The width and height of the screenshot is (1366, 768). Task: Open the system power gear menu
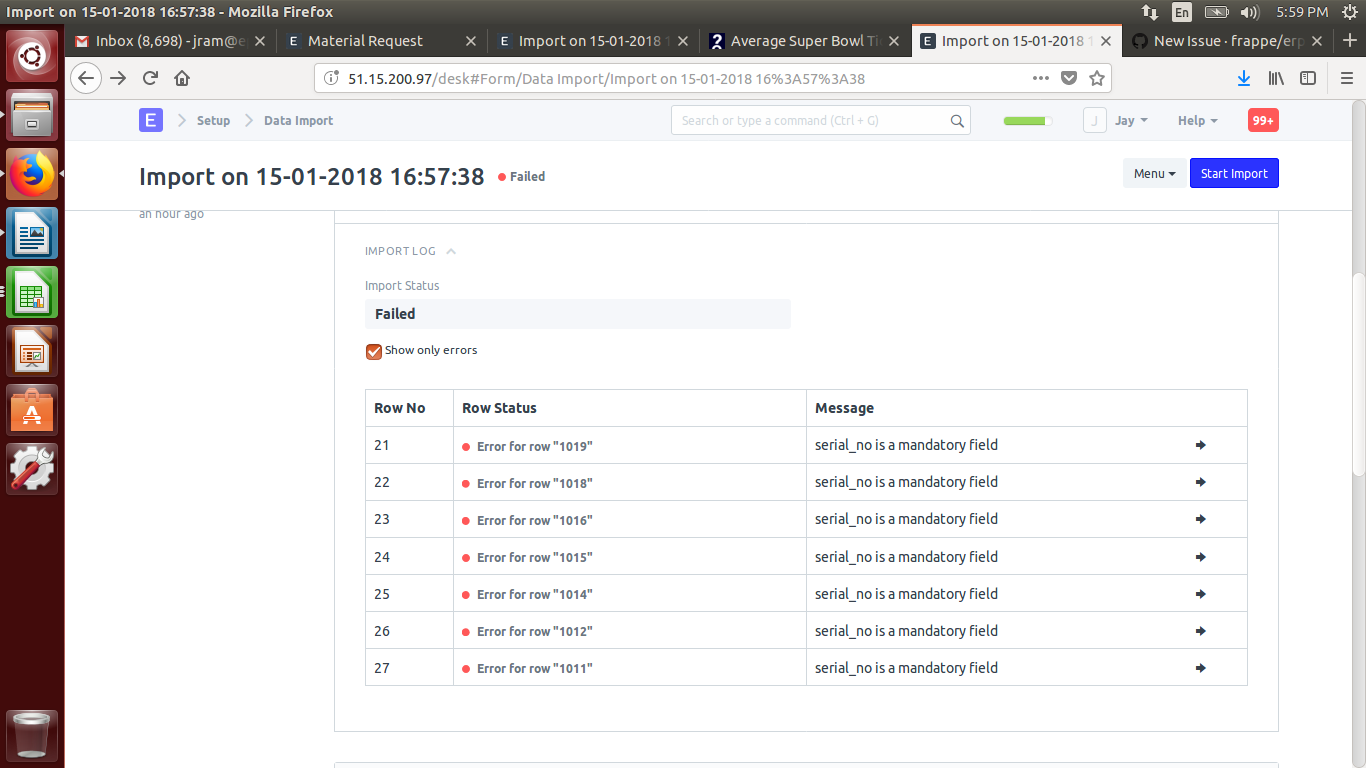click(x=1350, y=12)
